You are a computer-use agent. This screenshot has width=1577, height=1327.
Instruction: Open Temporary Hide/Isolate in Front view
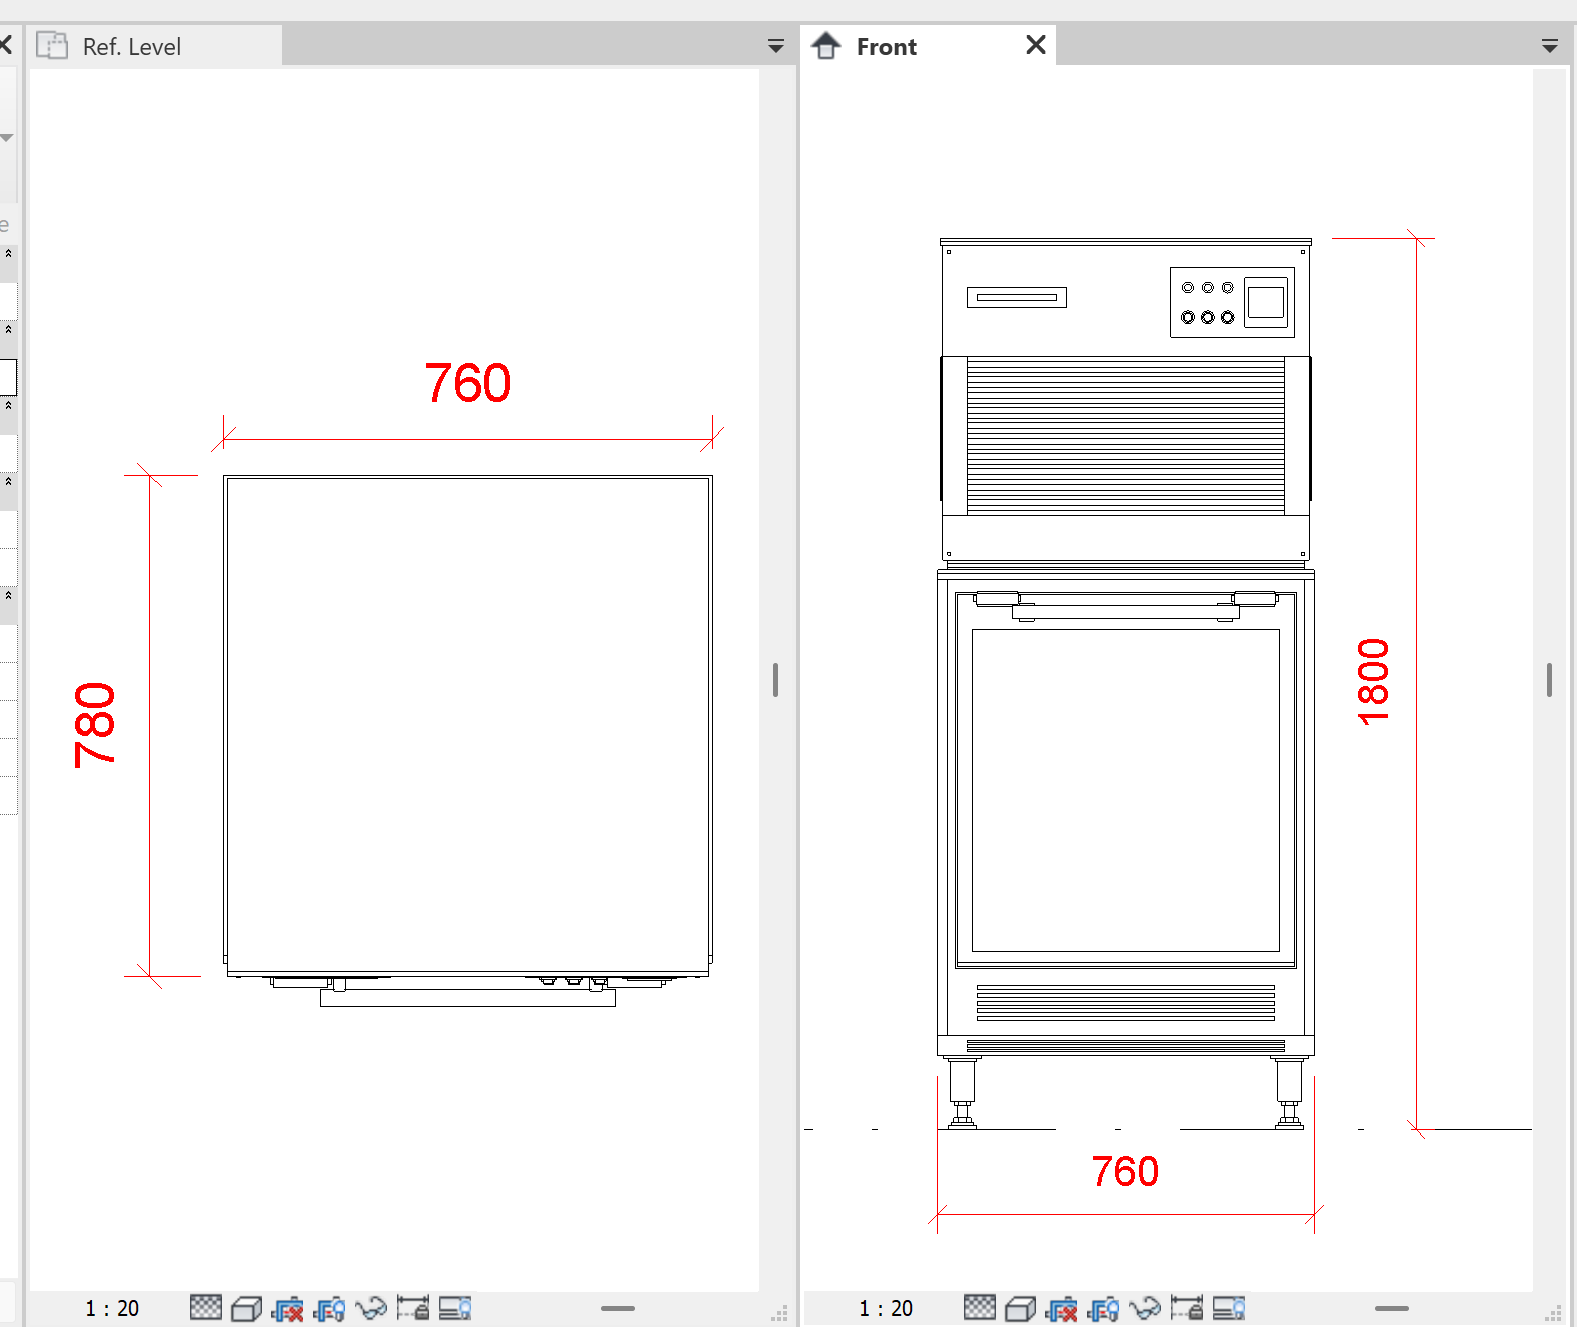1145,1308
